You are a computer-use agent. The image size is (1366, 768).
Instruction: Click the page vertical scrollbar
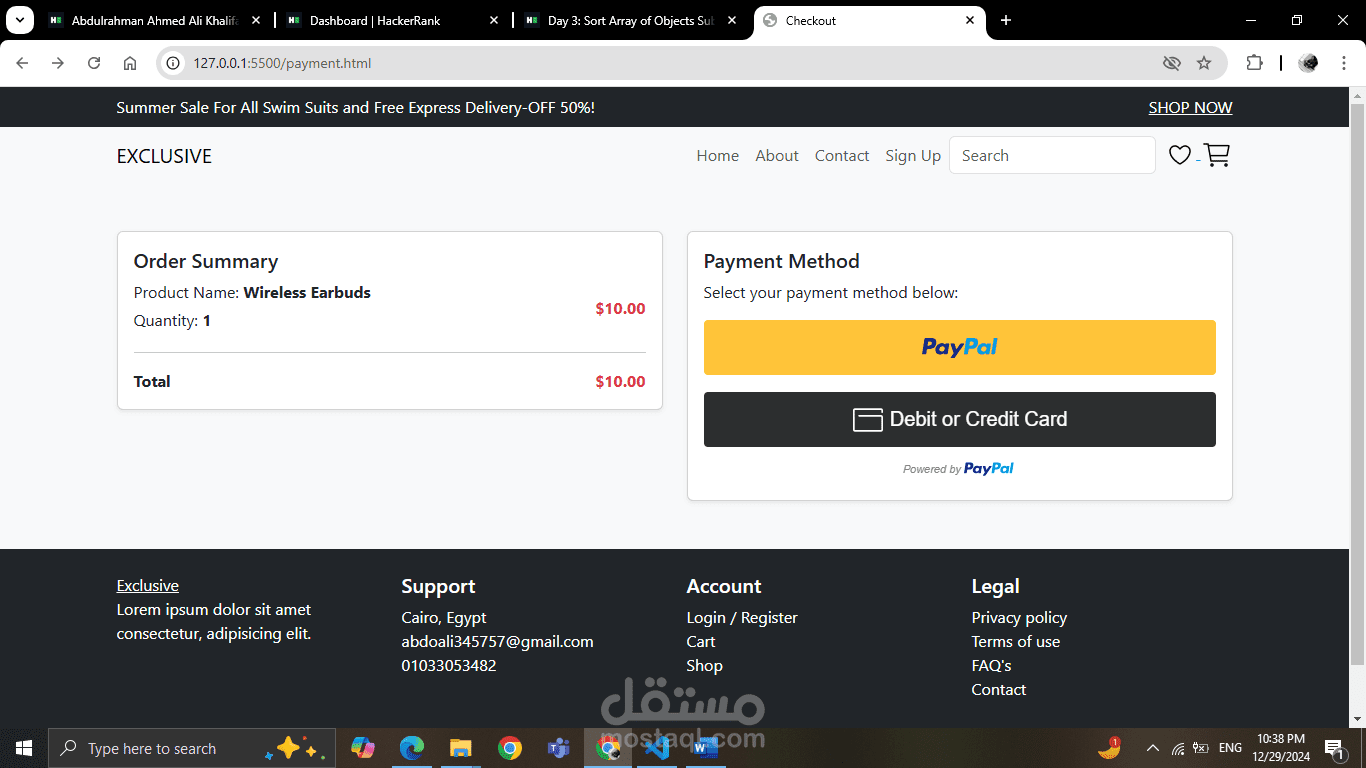[x=1357, y=384]
